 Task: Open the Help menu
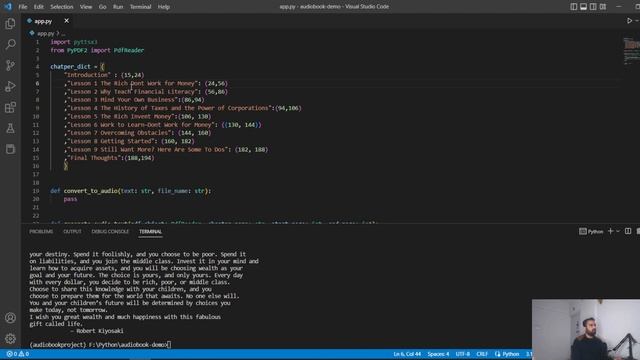pyautogui.click(x=164, y=7)
